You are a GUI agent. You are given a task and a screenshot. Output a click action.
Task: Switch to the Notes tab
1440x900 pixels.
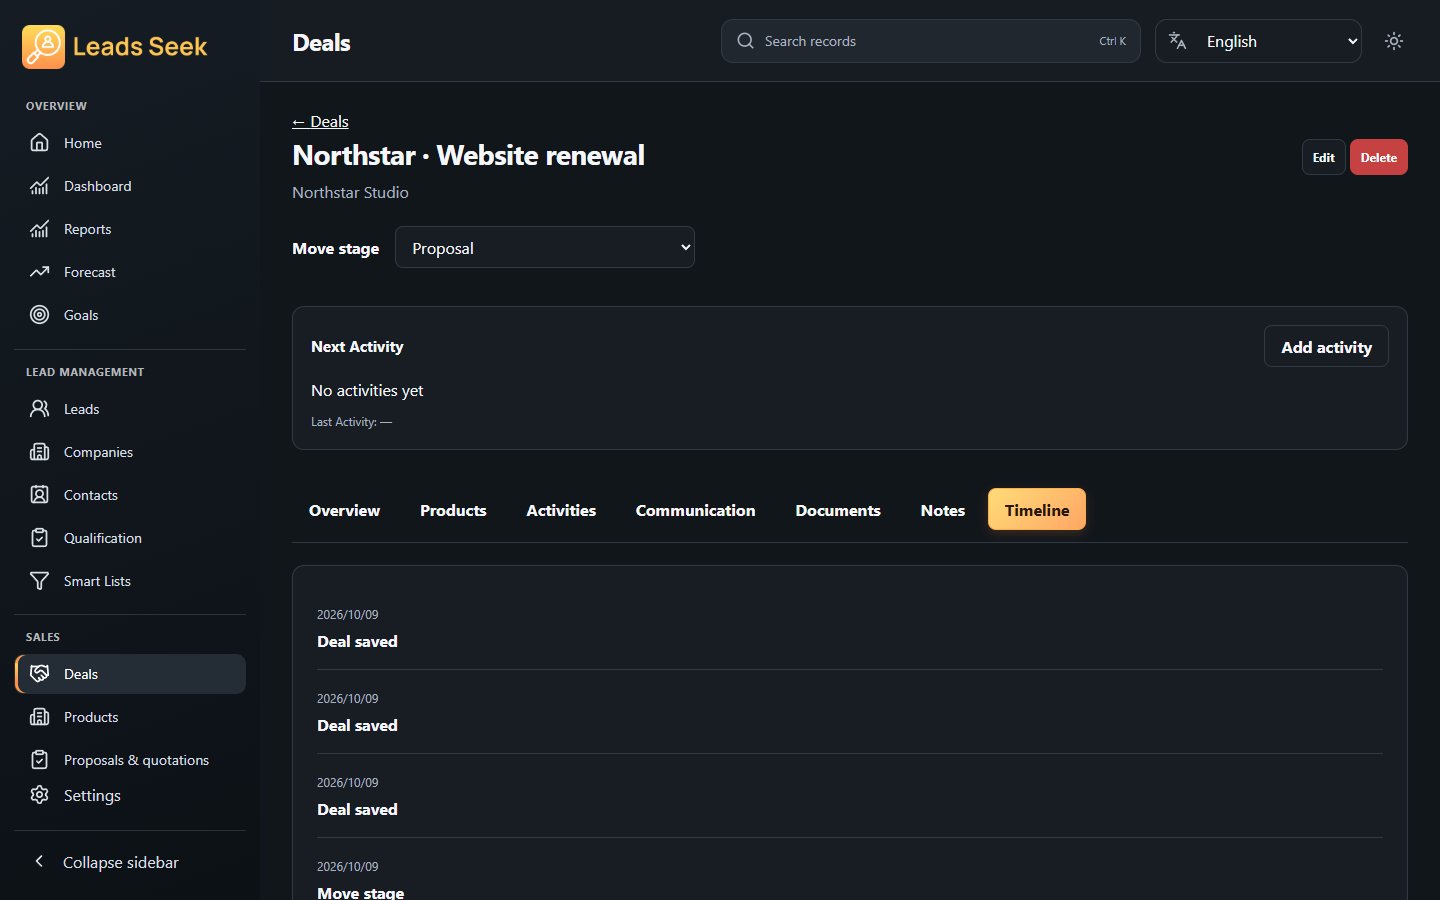click(x=943, y=510)
